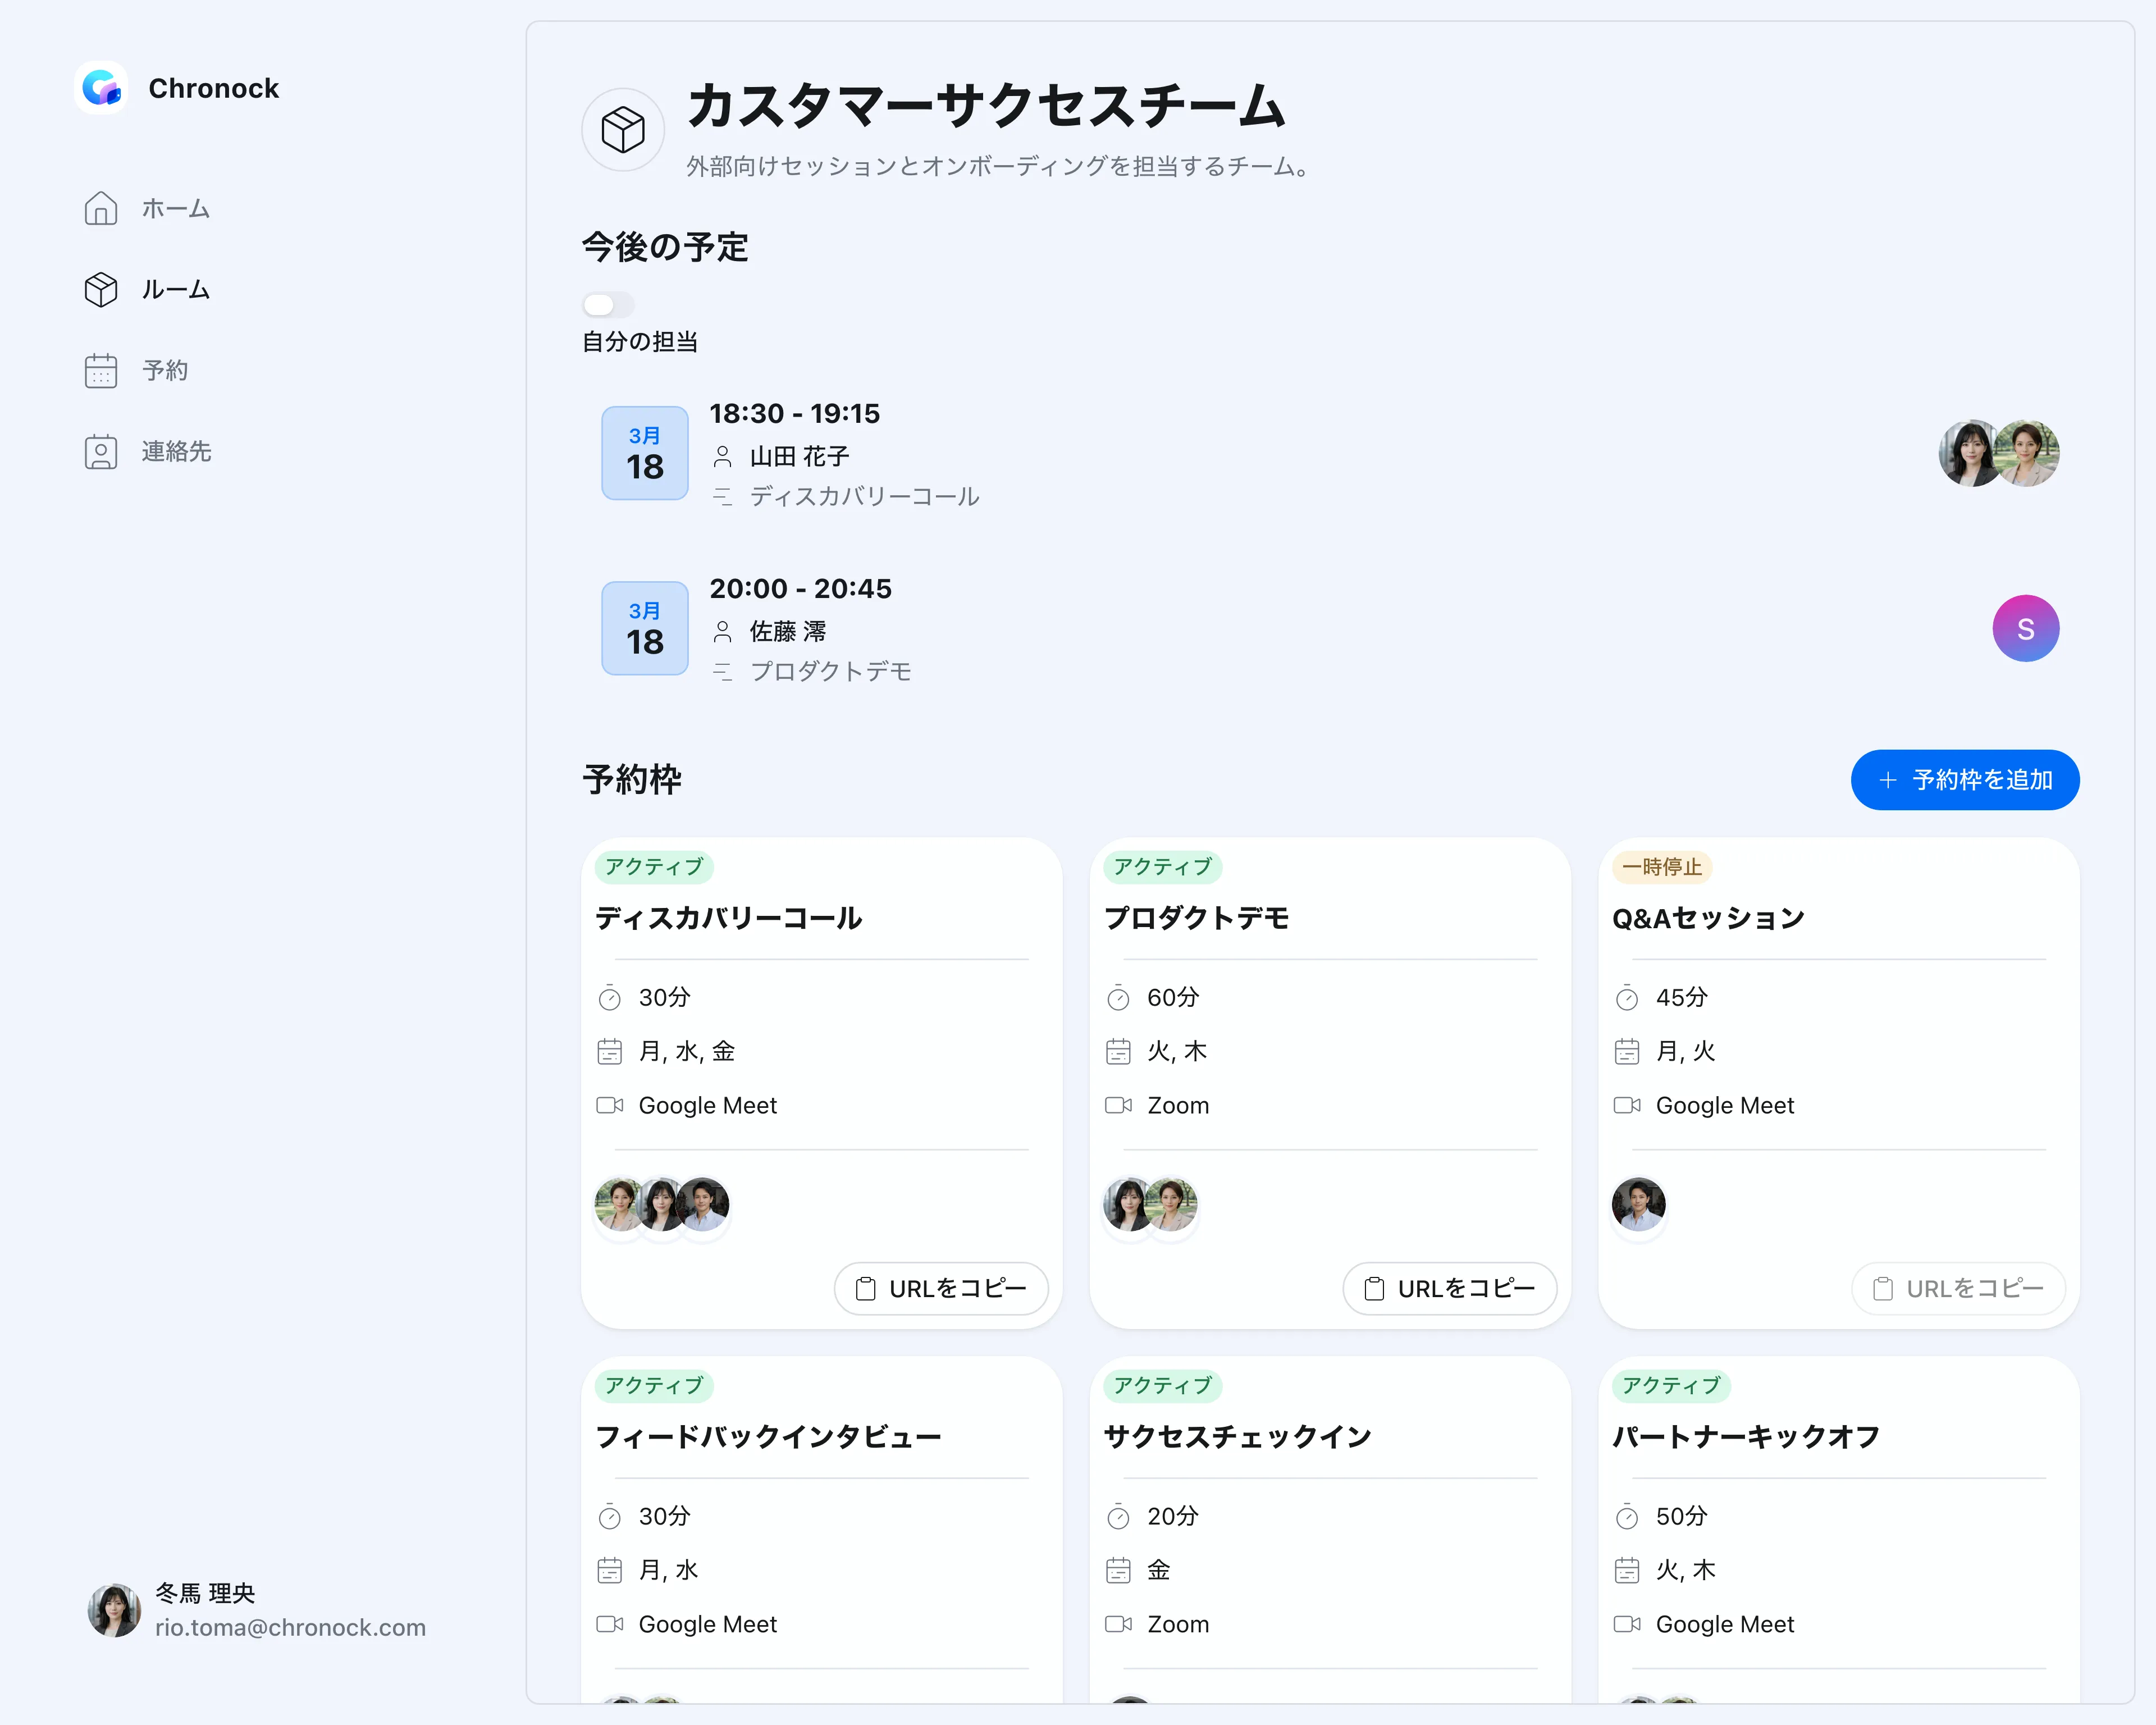Click the Chronock logo icon

(x=101, y=88)
